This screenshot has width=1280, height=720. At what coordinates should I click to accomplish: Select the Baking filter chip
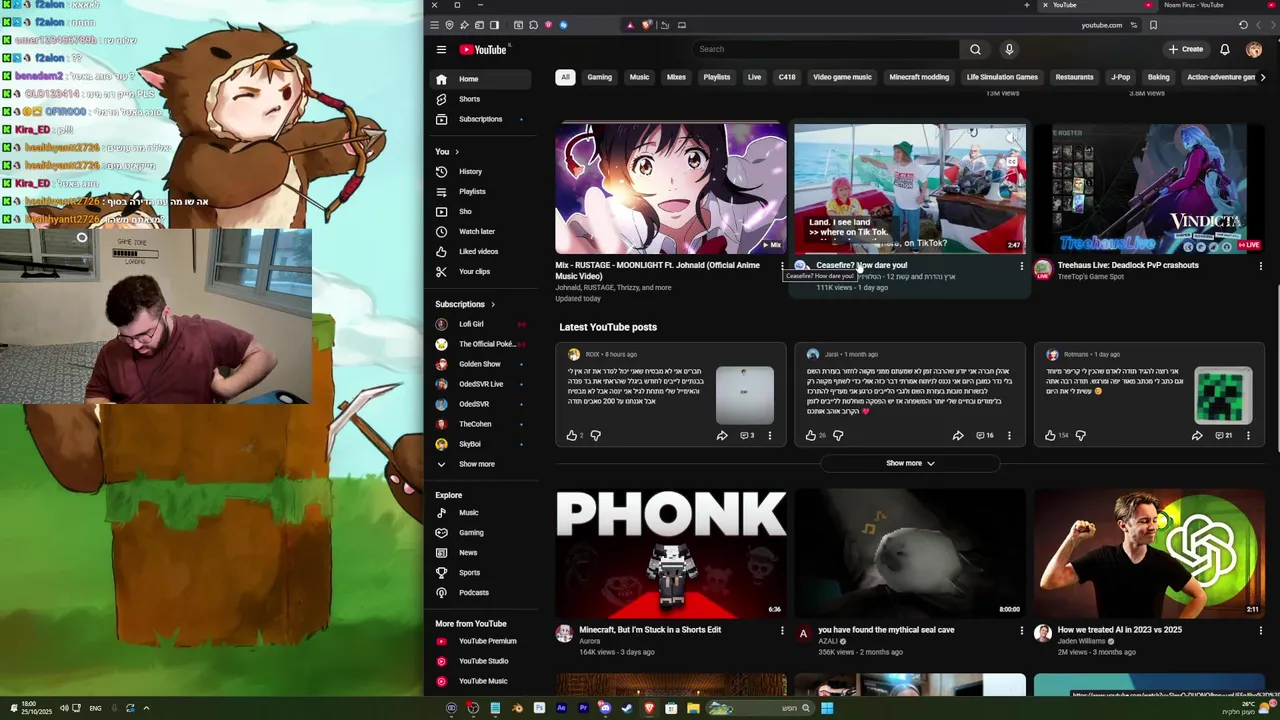(1158, 77)
